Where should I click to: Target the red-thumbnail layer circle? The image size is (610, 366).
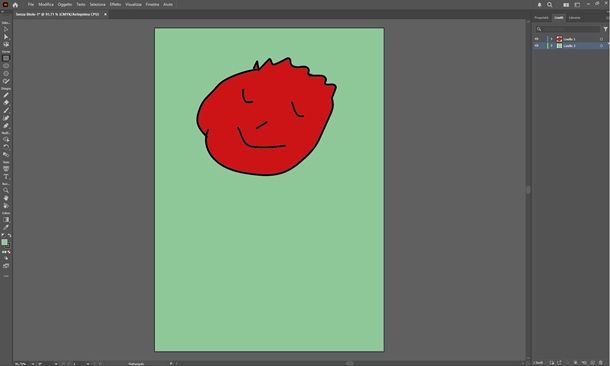pos(601,39)
